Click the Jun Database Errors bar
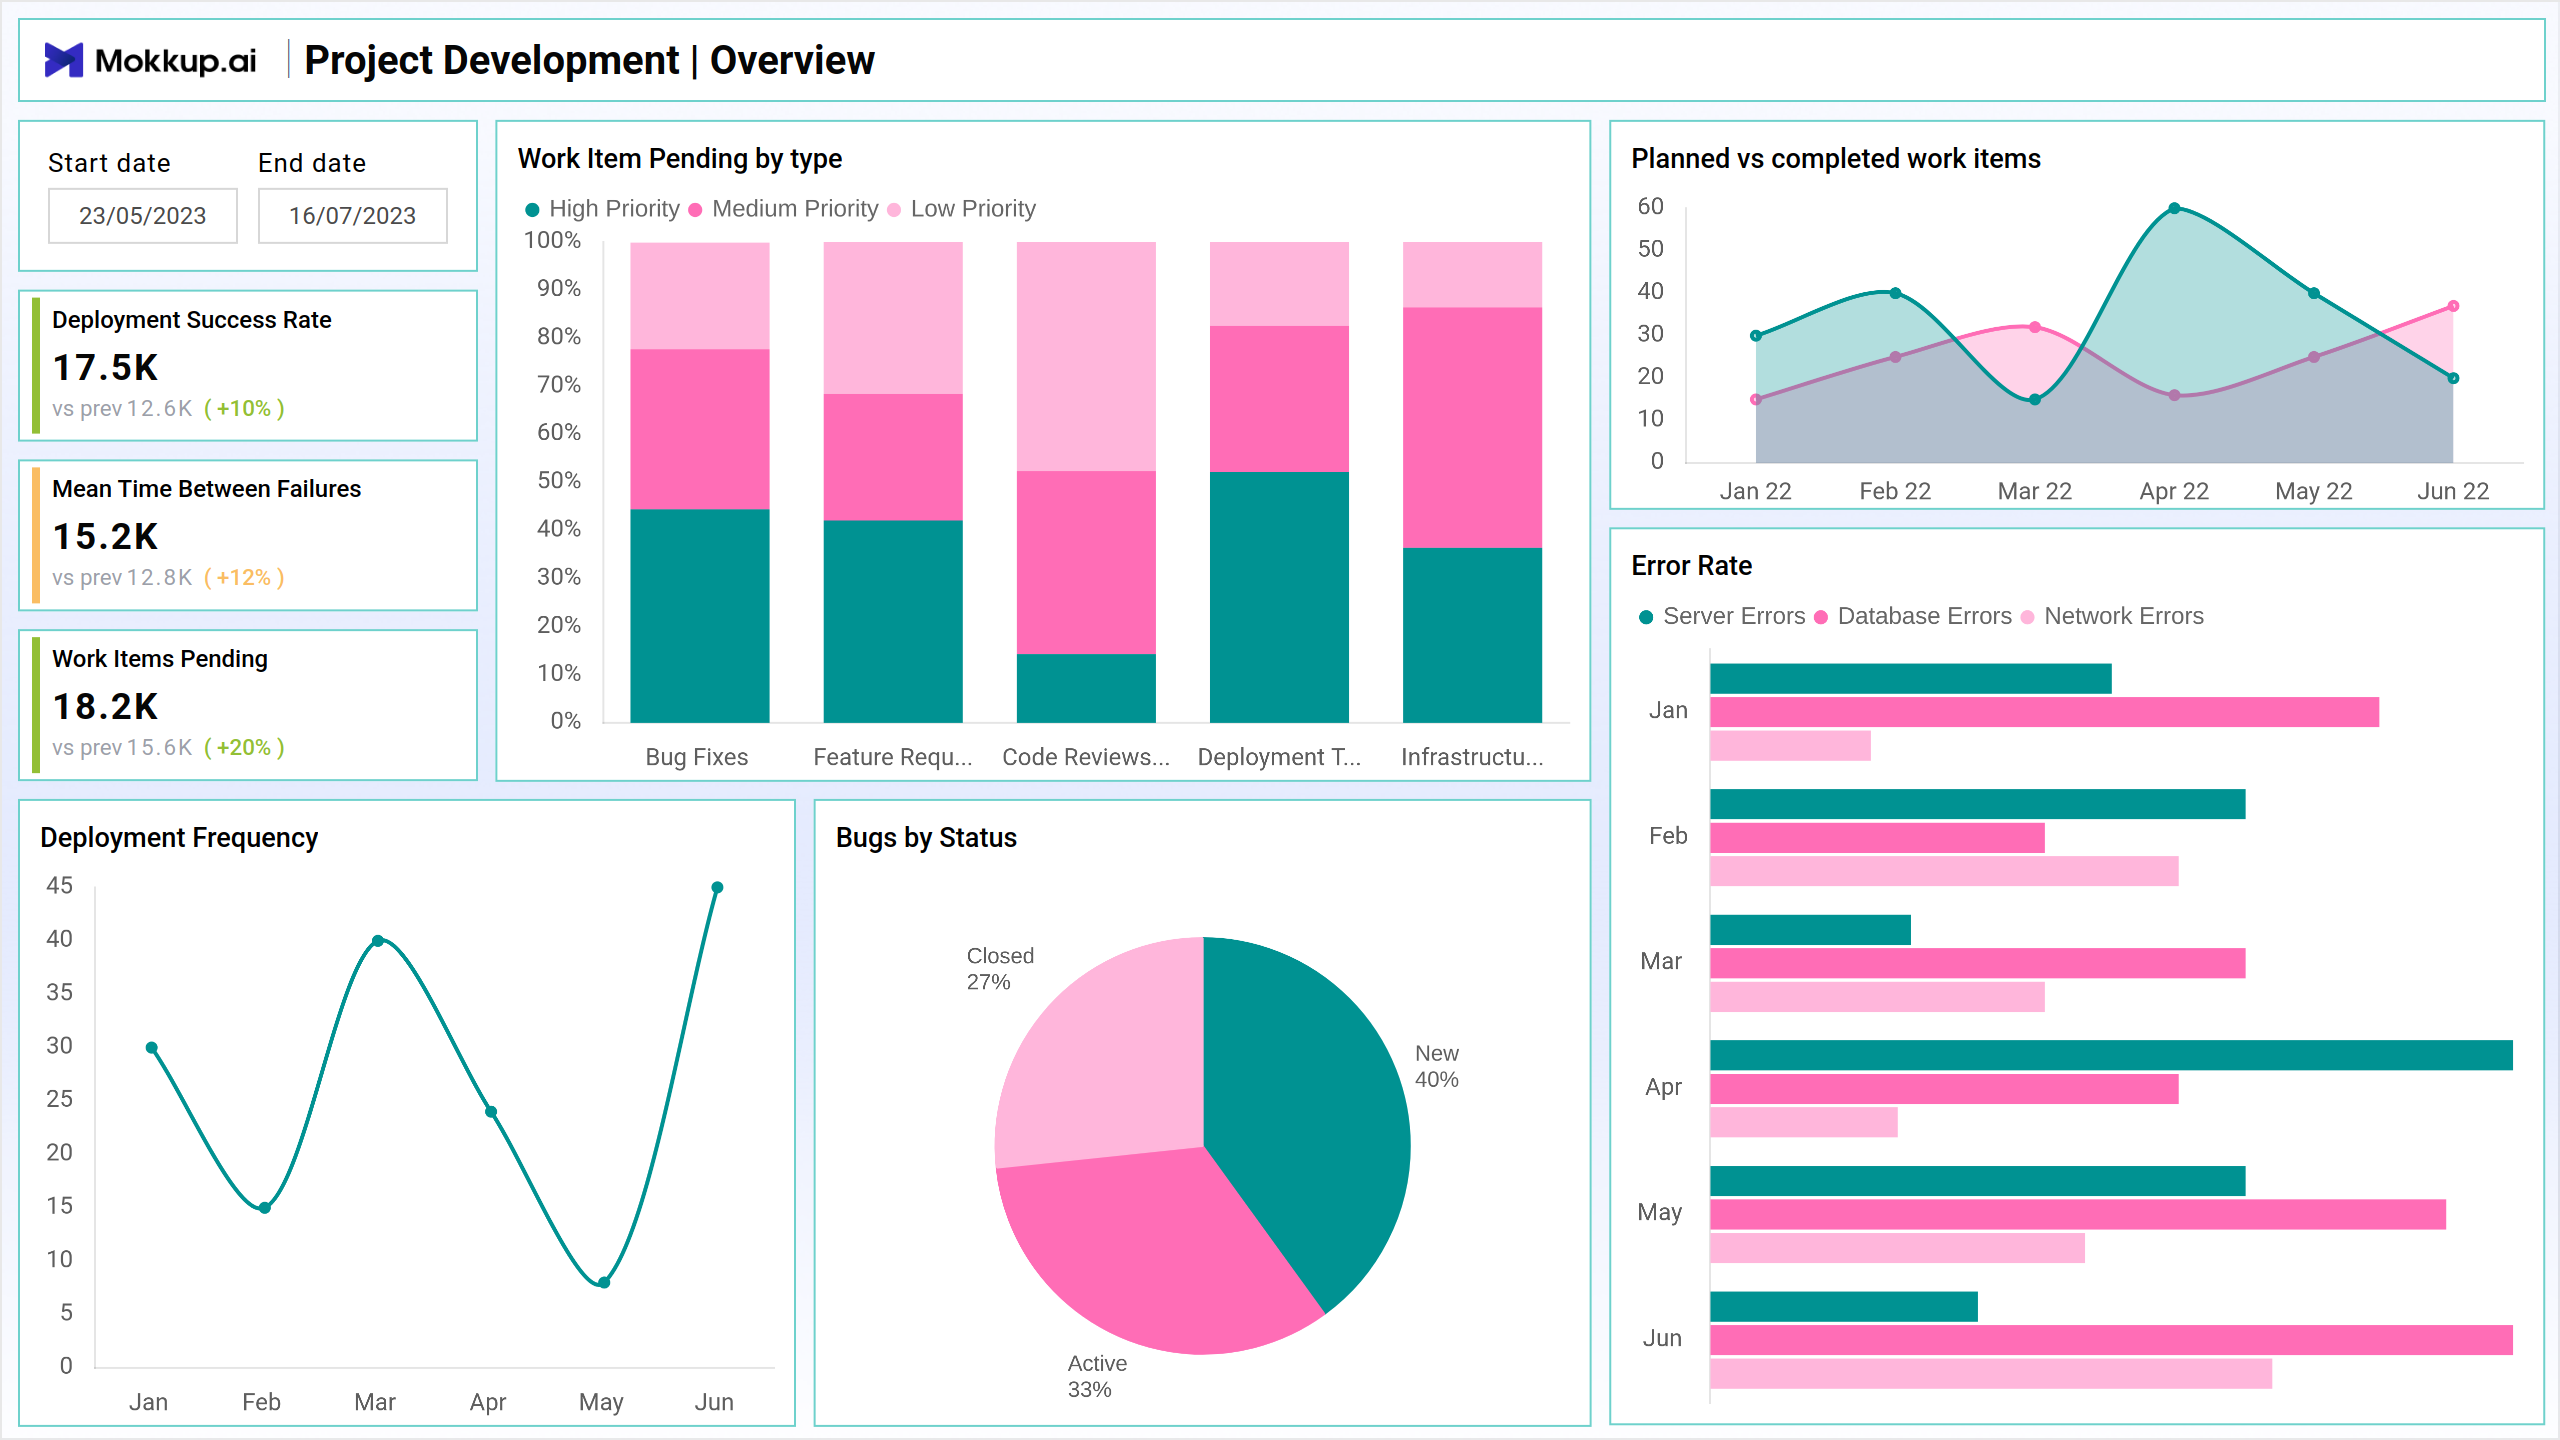 (2111, 1340)
